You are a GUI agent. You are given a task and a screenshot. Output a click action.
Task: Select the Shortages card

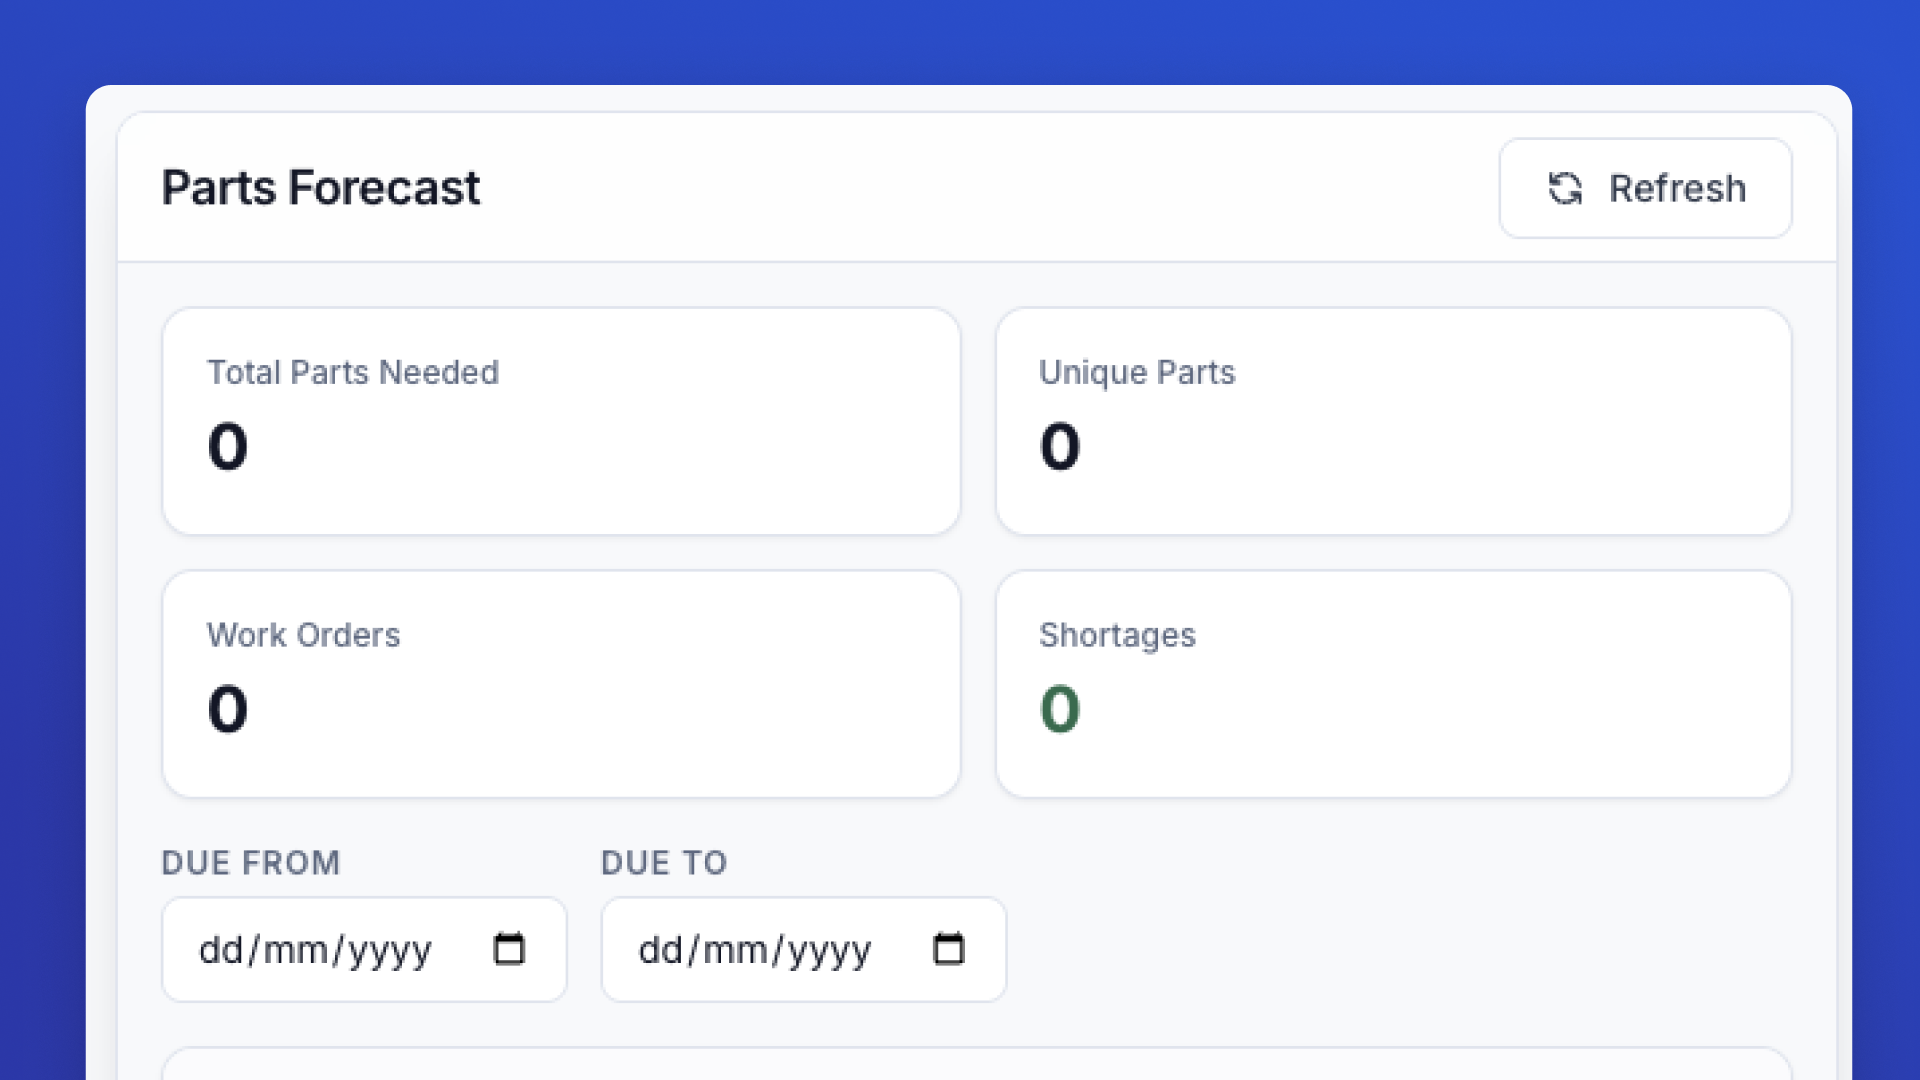click(1393, 683)
